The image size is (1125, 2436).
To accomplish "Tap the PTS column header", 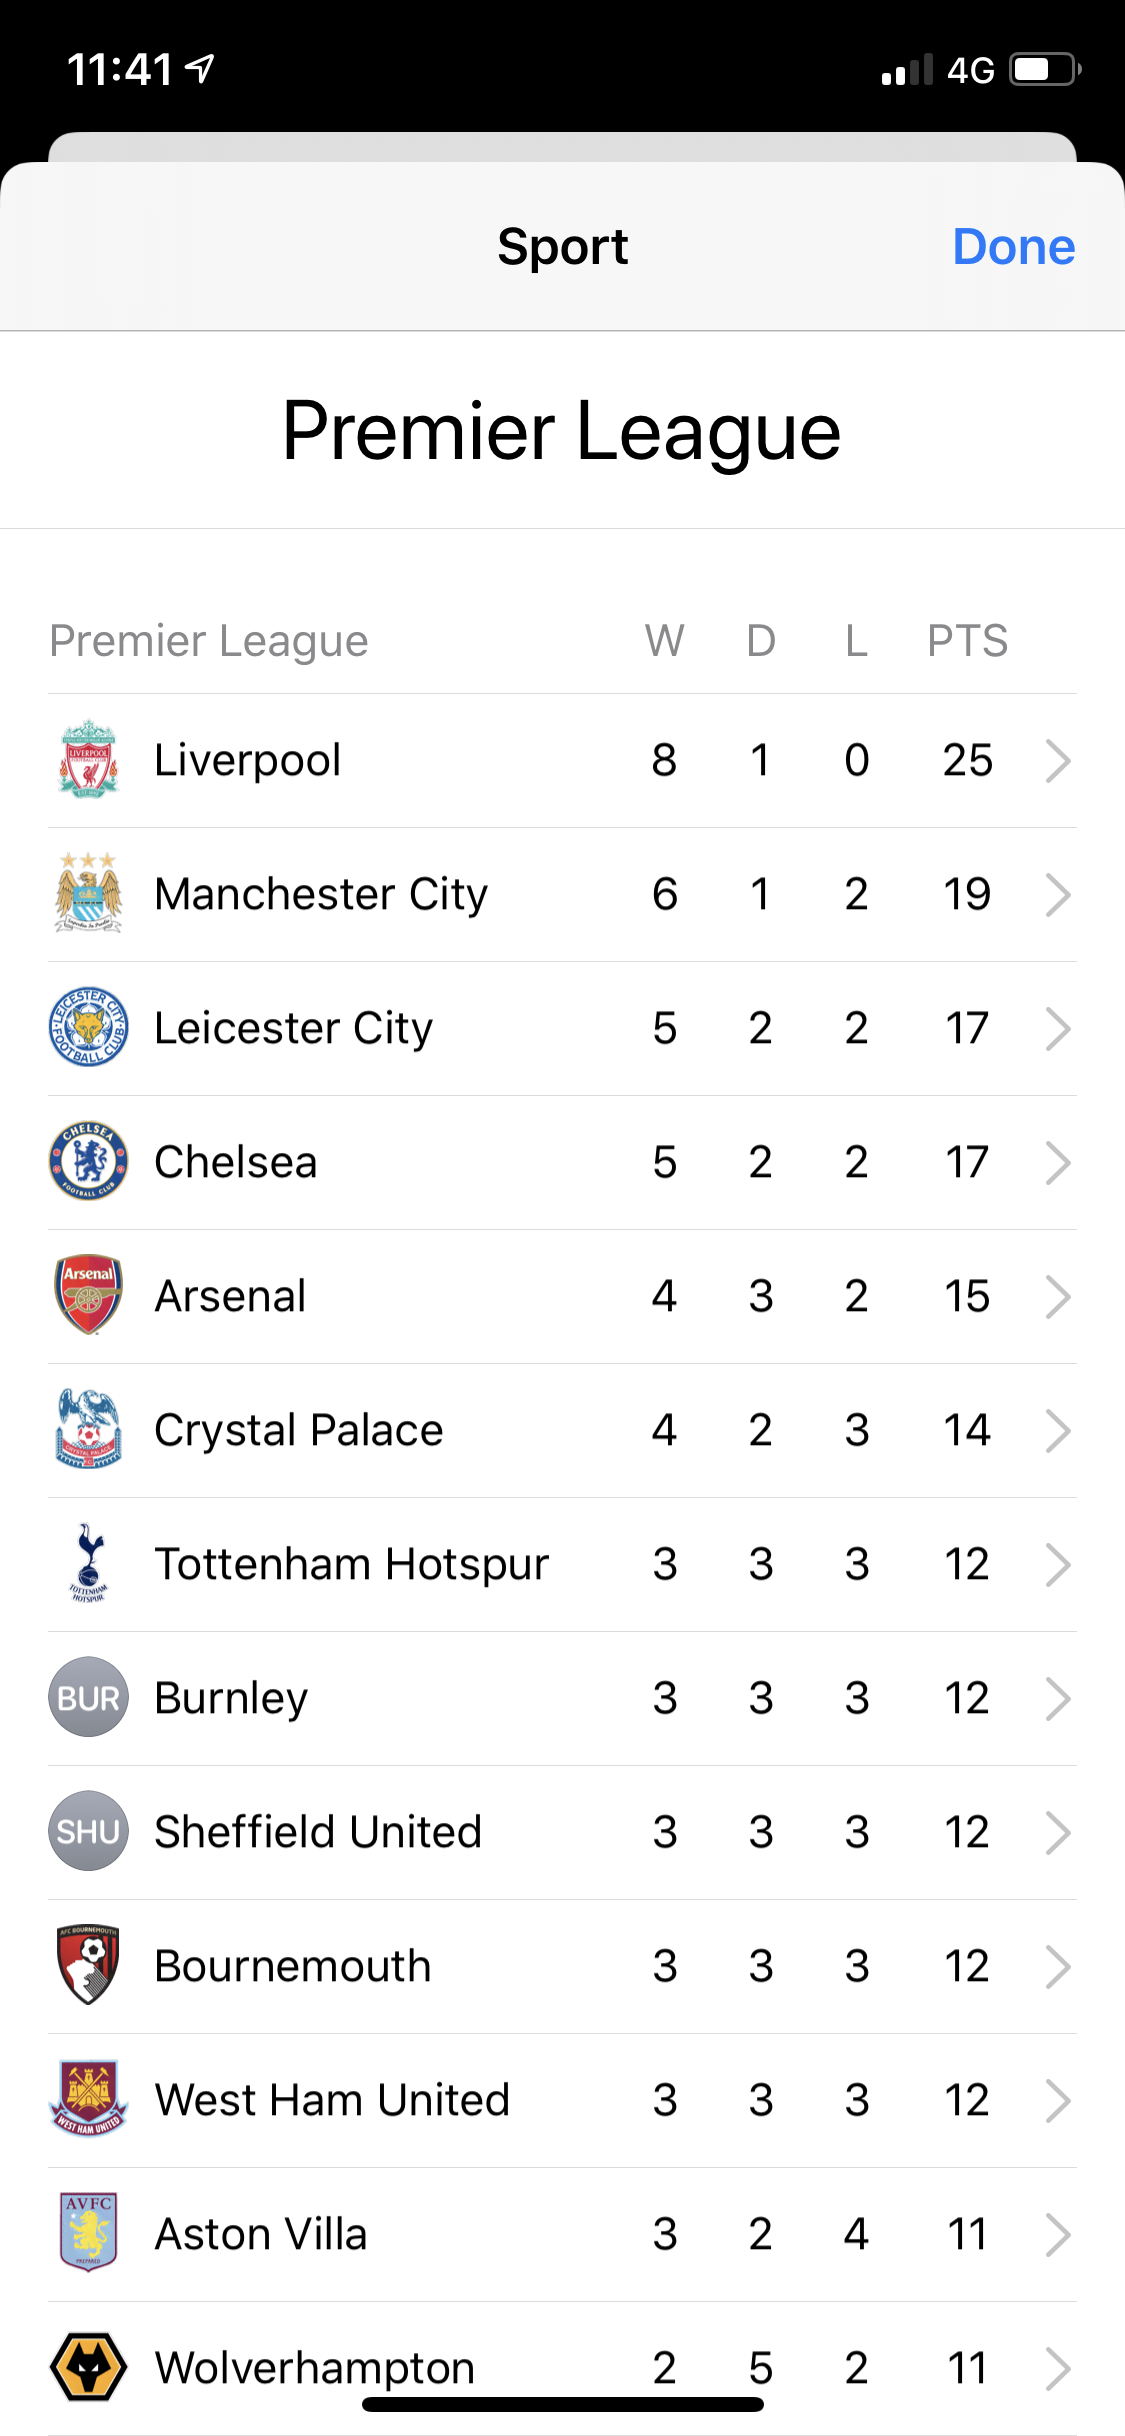I will 967,640.
